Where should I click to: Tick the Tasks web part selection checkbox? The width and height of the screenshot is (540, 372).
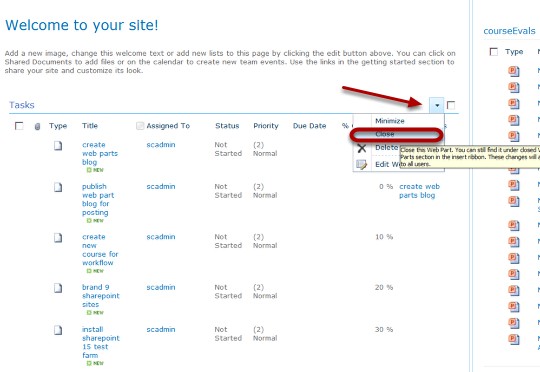451,105
